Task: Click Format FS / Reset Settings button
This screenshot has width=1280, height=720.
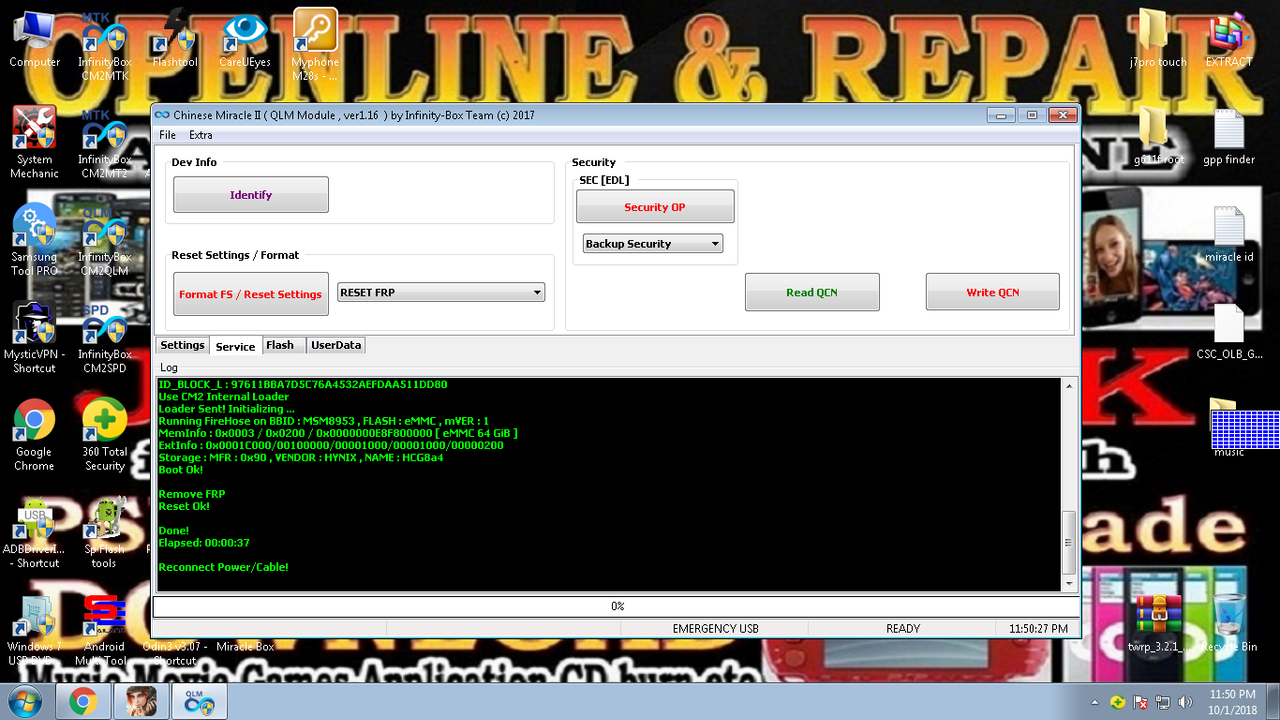Action: (251, 294)
